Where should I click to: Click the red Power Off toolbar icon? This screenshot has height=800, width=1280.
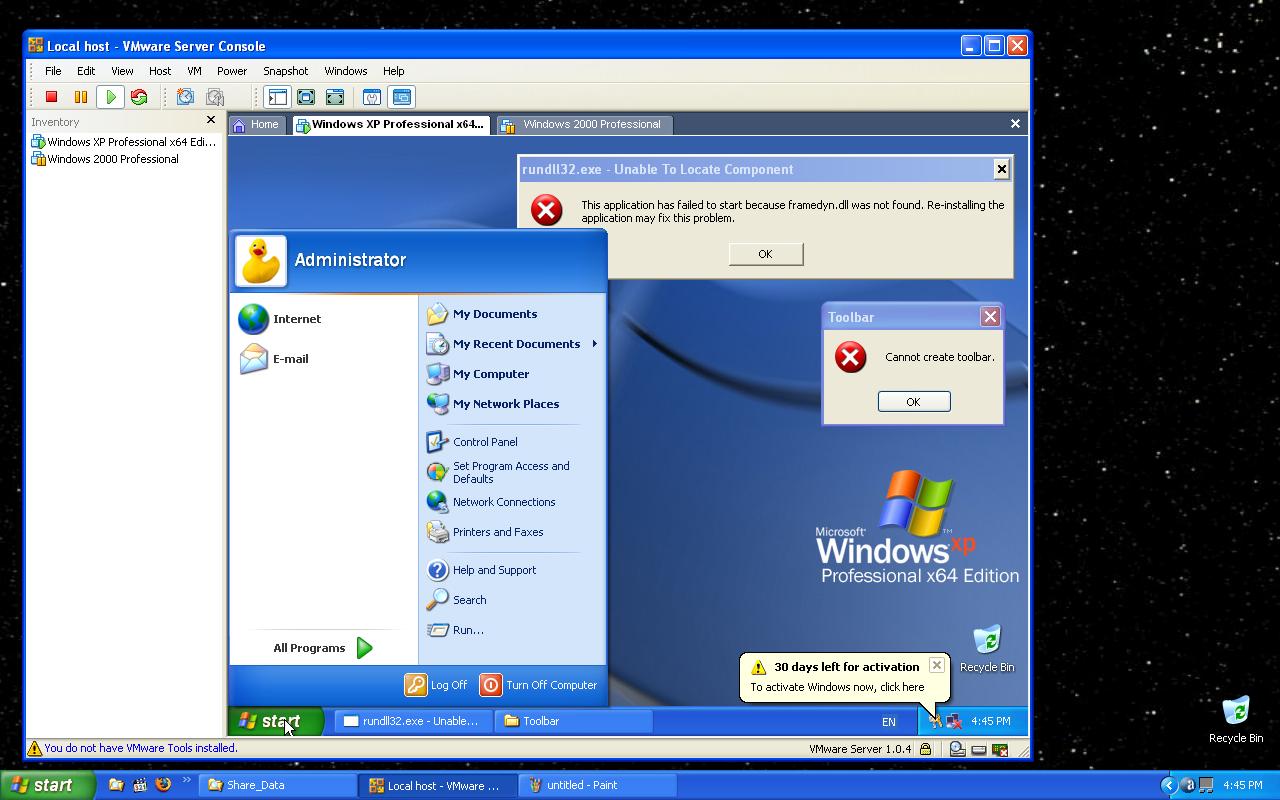[52, 97]
